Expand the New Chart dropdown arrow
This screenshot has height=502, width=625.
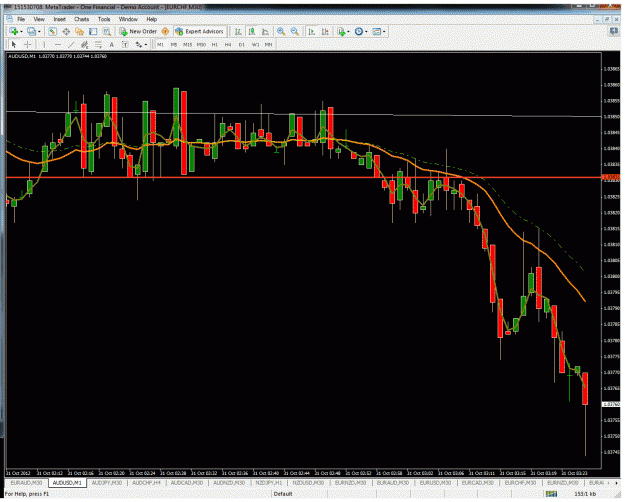coord(21,31)
